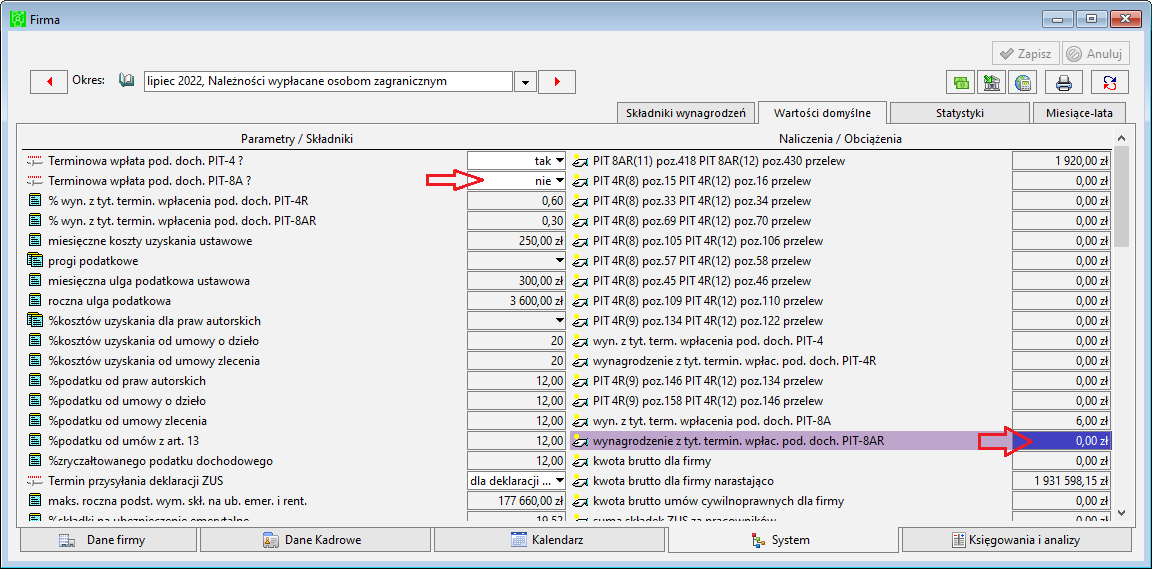Click the 250,00 zł monthly costs field

tap(517, 241)
